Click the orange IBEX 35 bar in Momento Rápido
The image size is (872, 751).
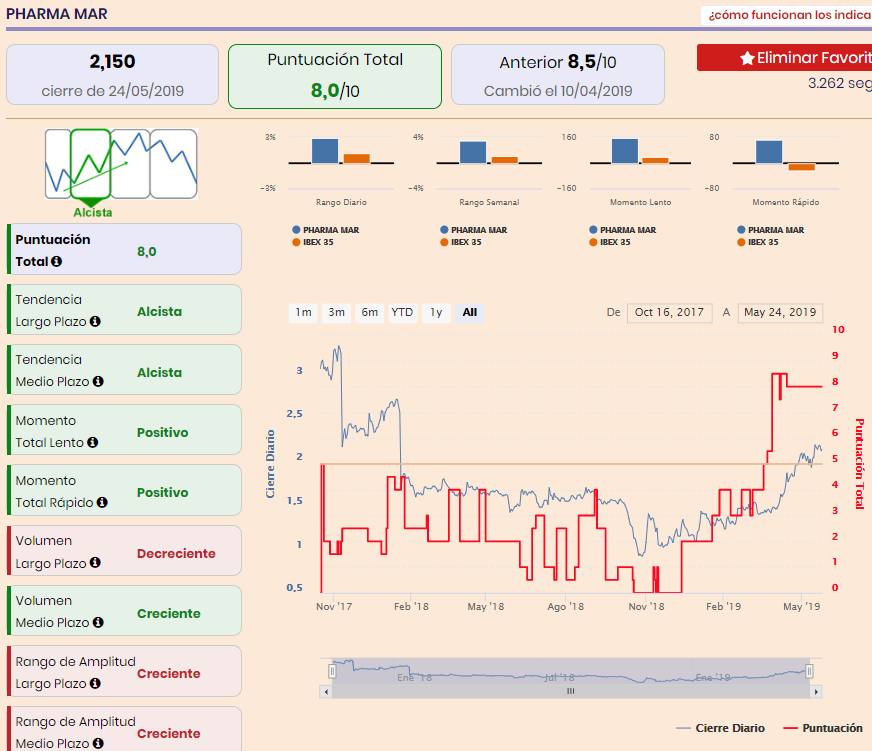801,167
